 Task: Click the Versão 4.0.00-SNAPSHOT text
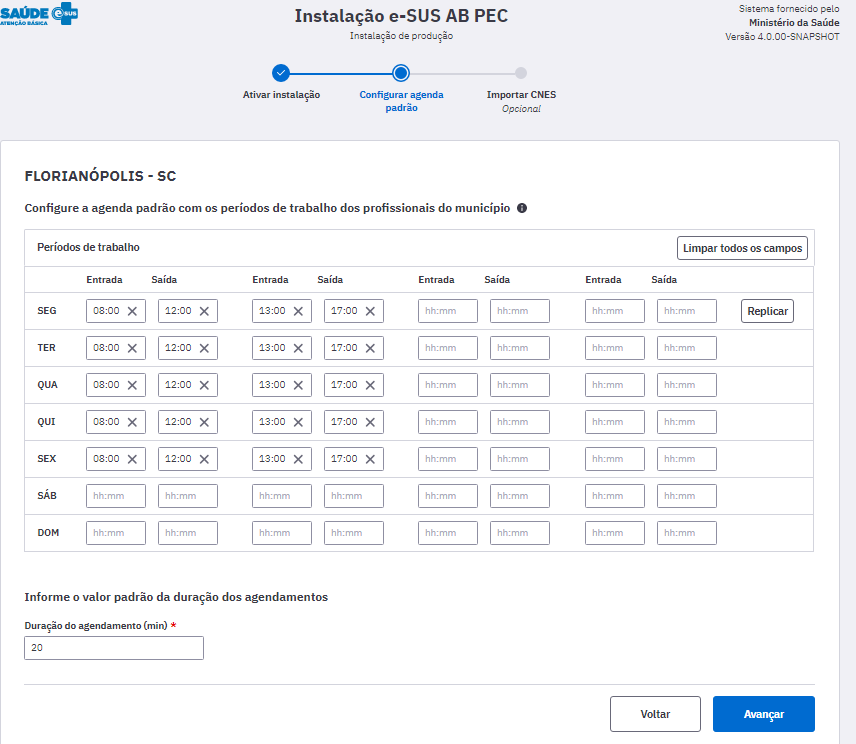[782, 37]
